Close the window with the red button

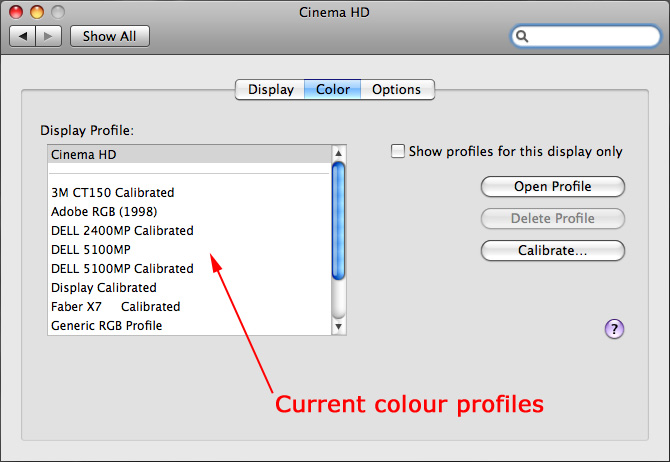tap(16, 12)
